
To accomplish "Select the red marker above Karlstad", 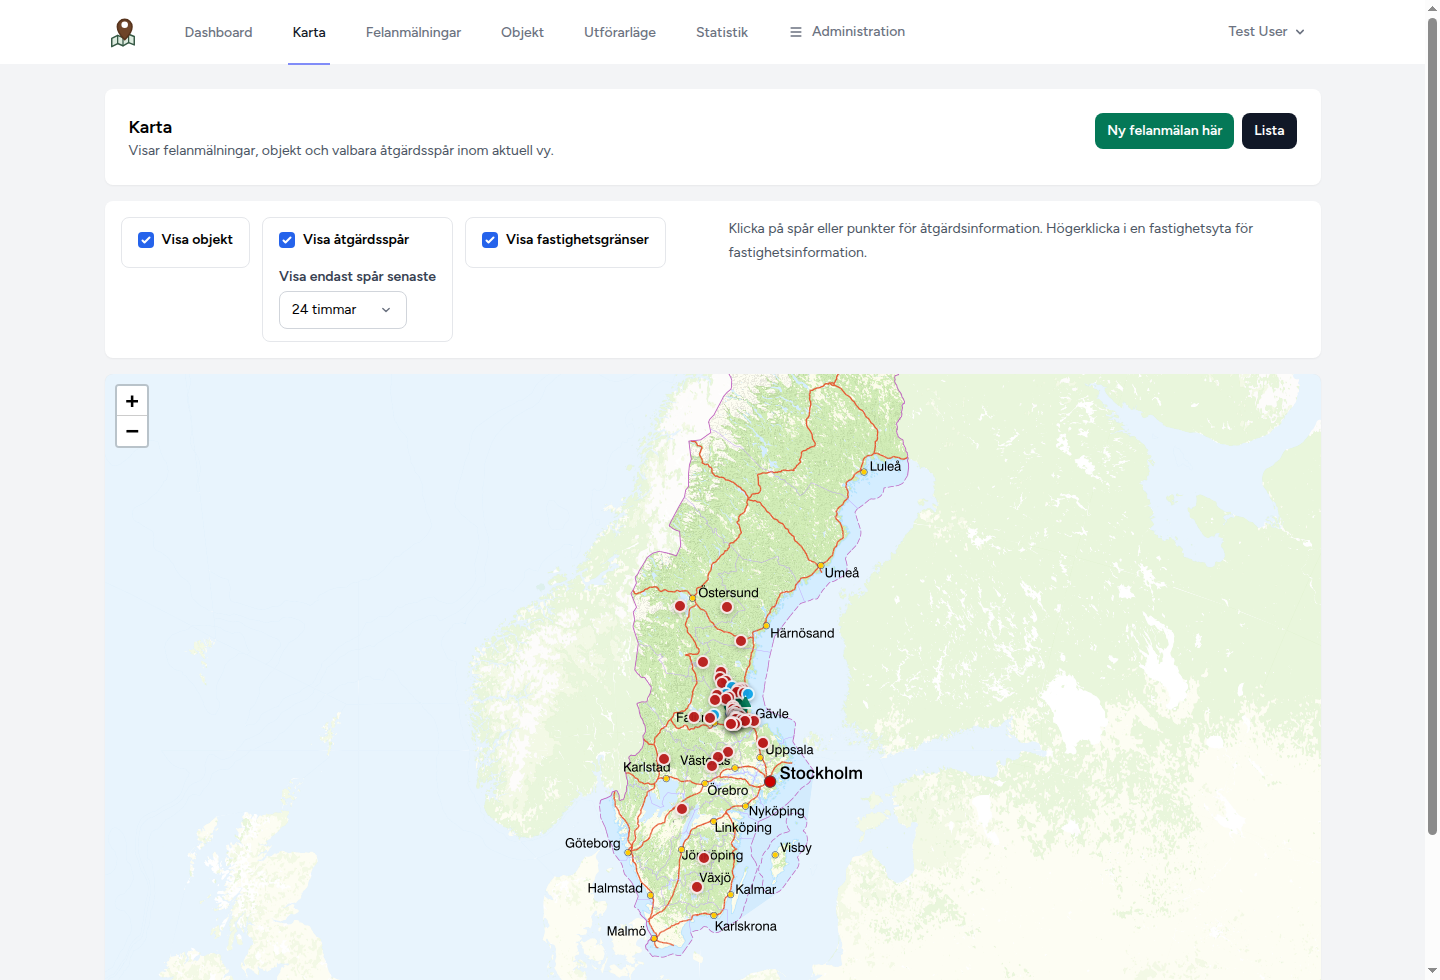I will [664, 759].
